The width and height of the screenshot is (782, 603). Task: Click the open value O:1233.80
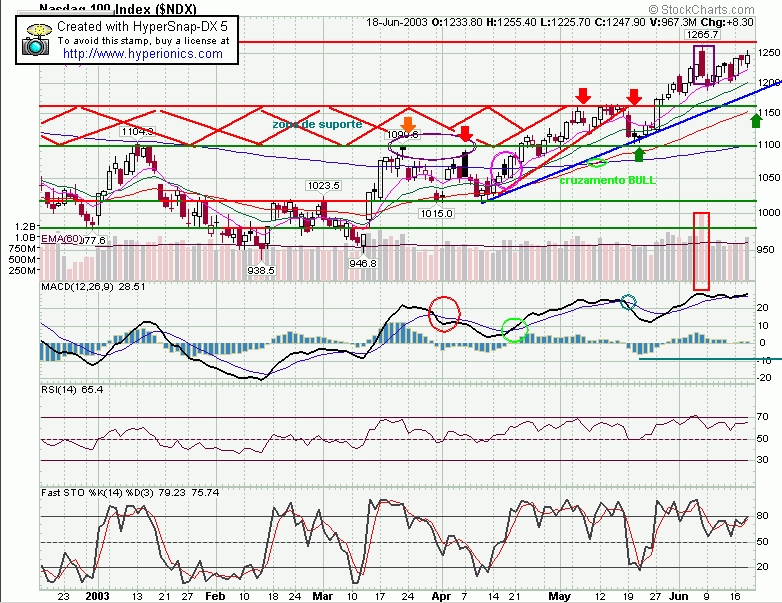(457, 22)
